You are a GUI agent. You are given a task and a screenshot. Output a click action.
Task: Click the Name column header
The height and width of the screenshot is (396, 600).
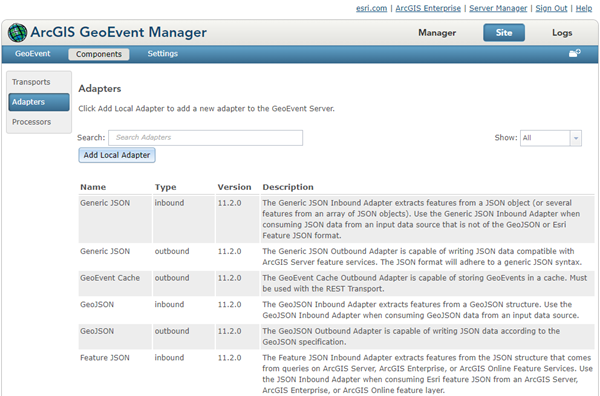point(93,187)
